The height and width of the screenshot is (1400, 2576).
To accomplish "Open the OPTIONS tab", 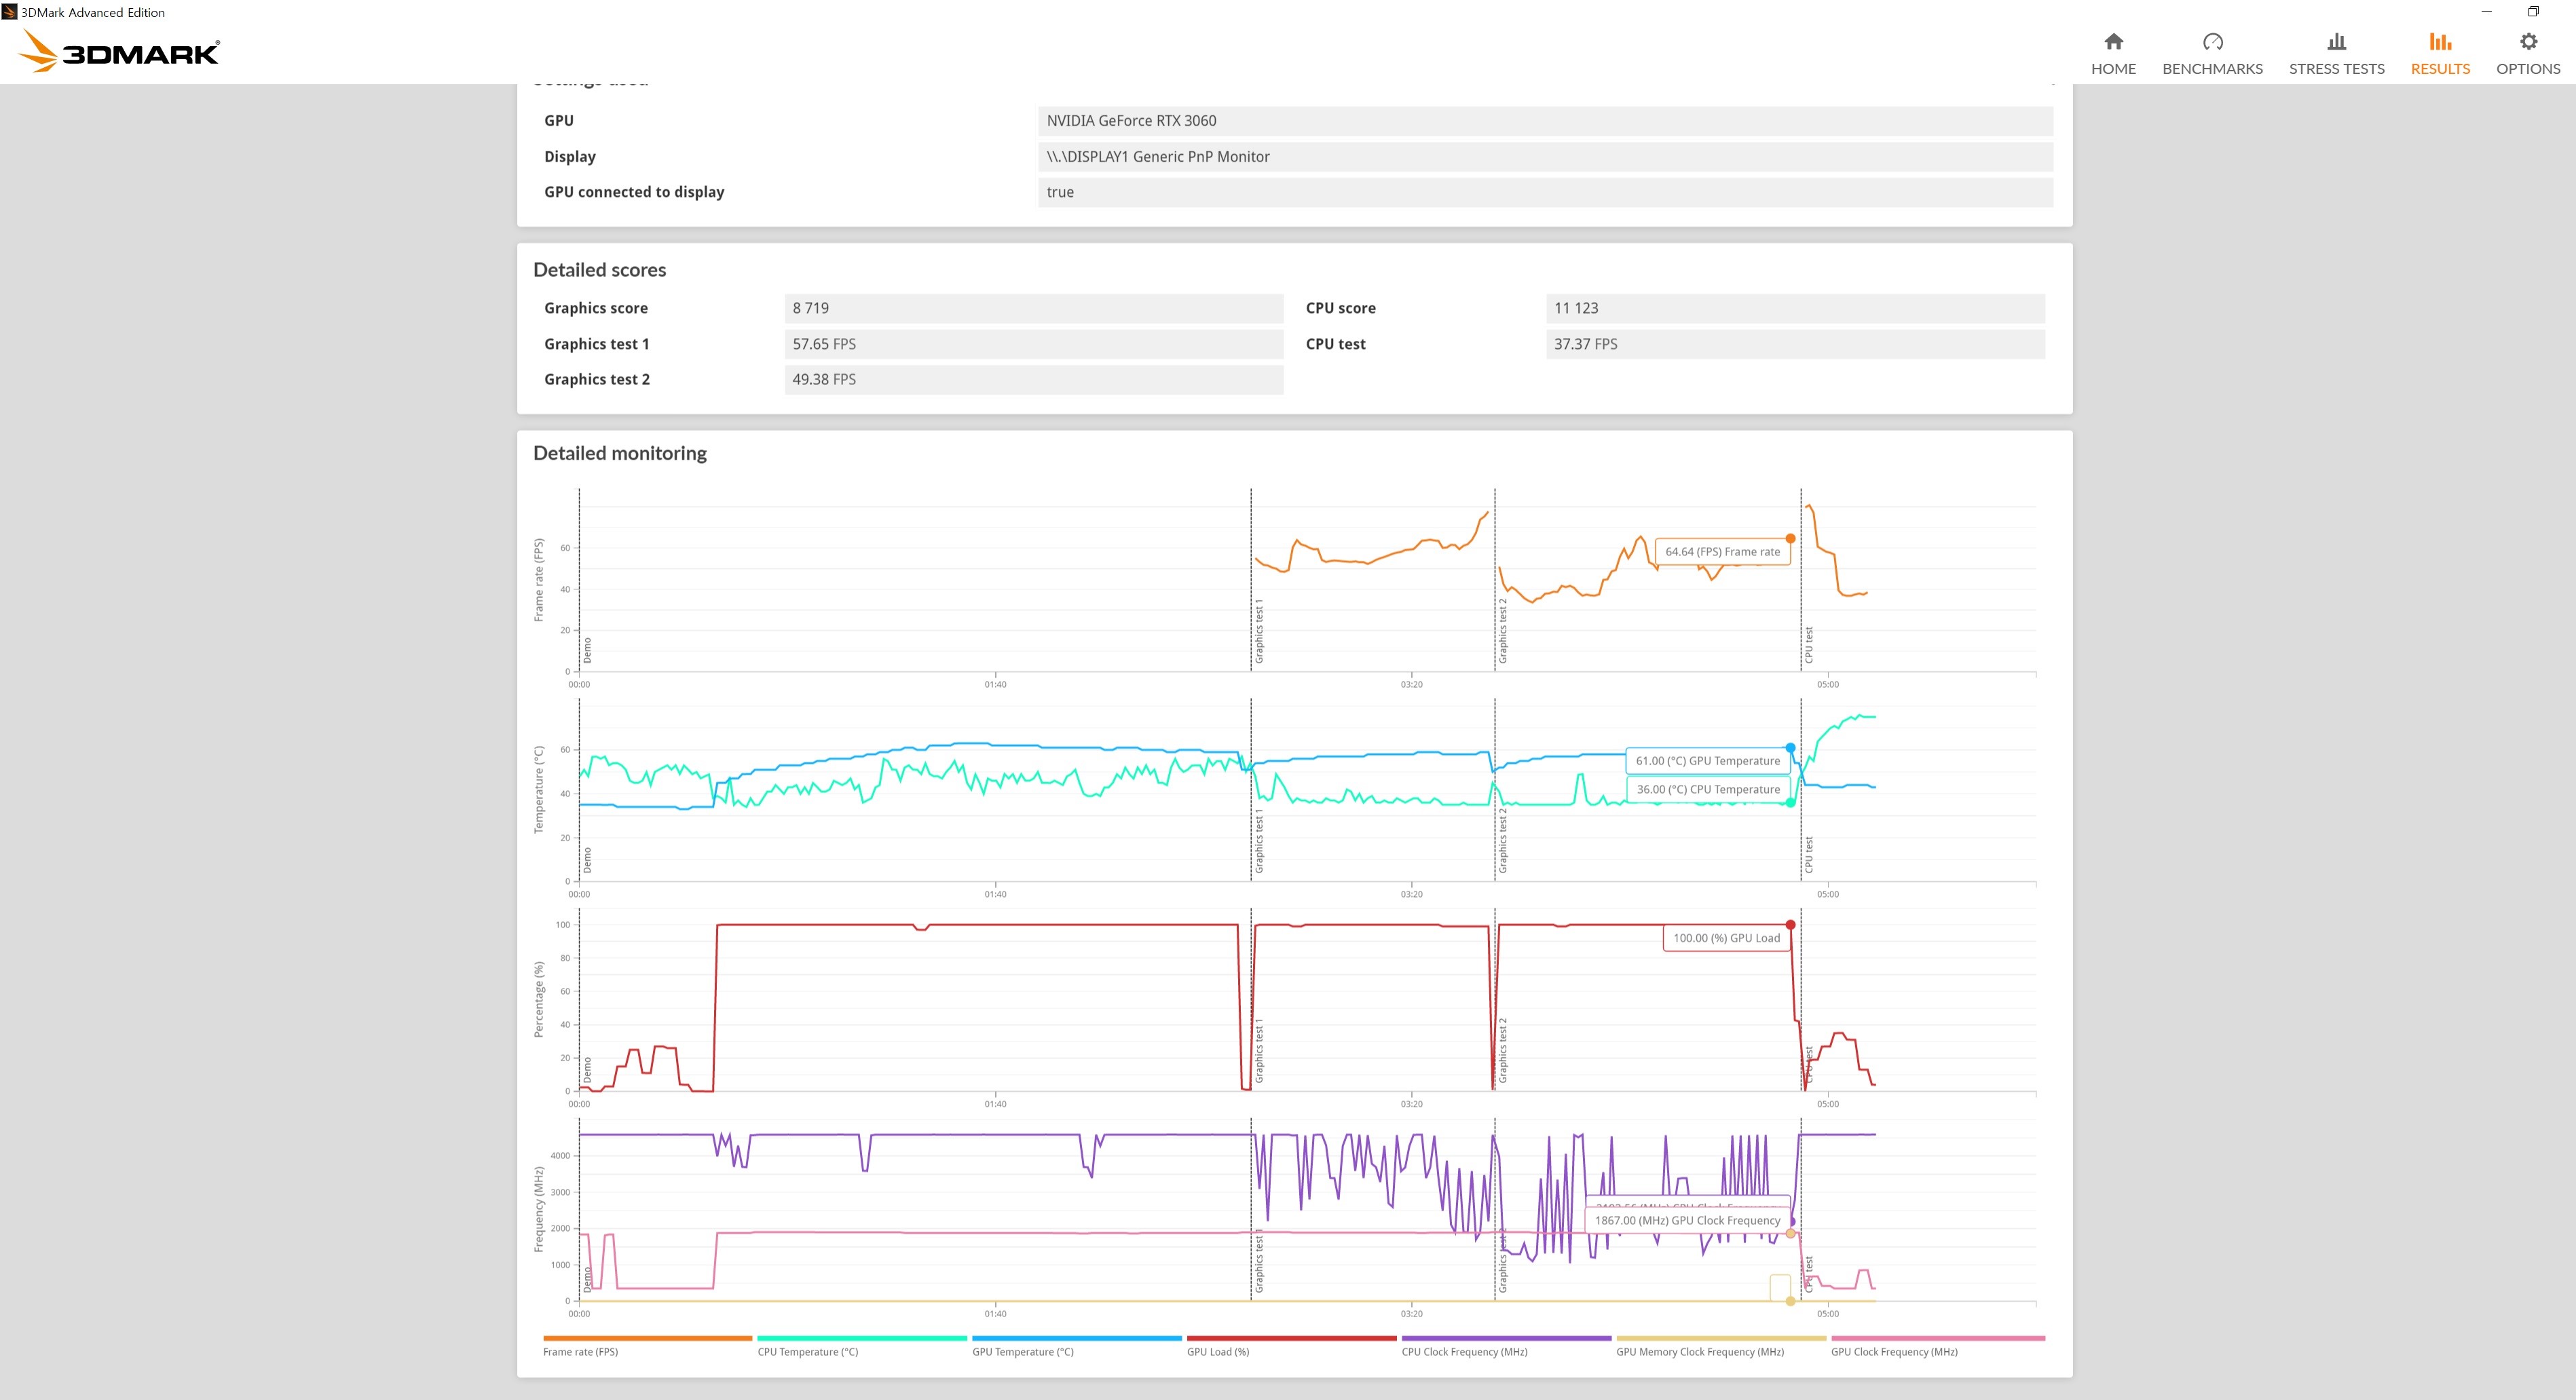I will coord(2528,54).
